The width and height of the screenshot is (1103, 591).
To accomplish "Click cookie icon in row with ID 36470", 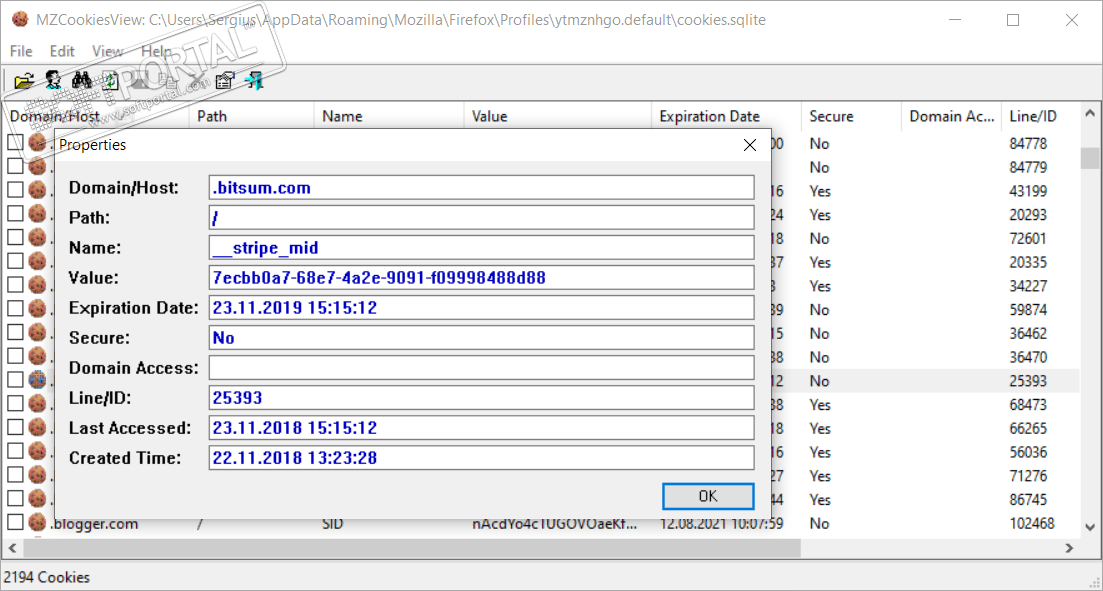I will click(37, 356).
